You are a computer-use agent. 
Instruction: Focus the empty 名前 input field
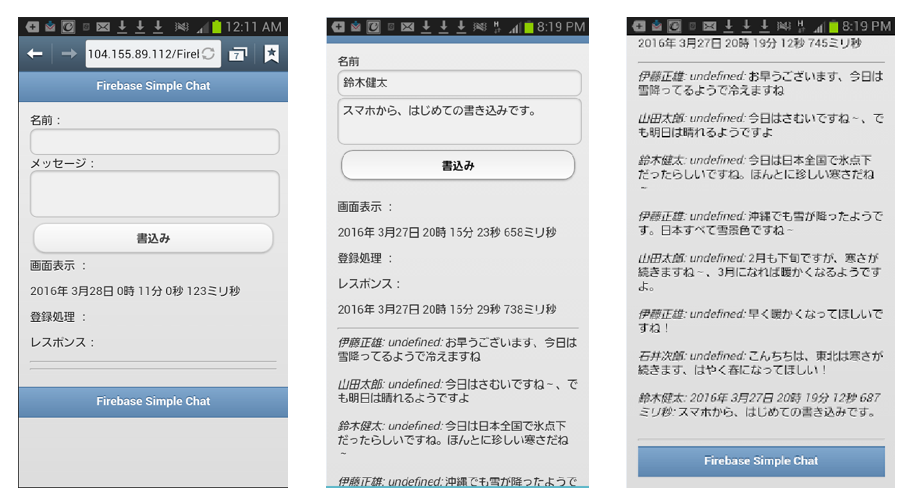155,142
